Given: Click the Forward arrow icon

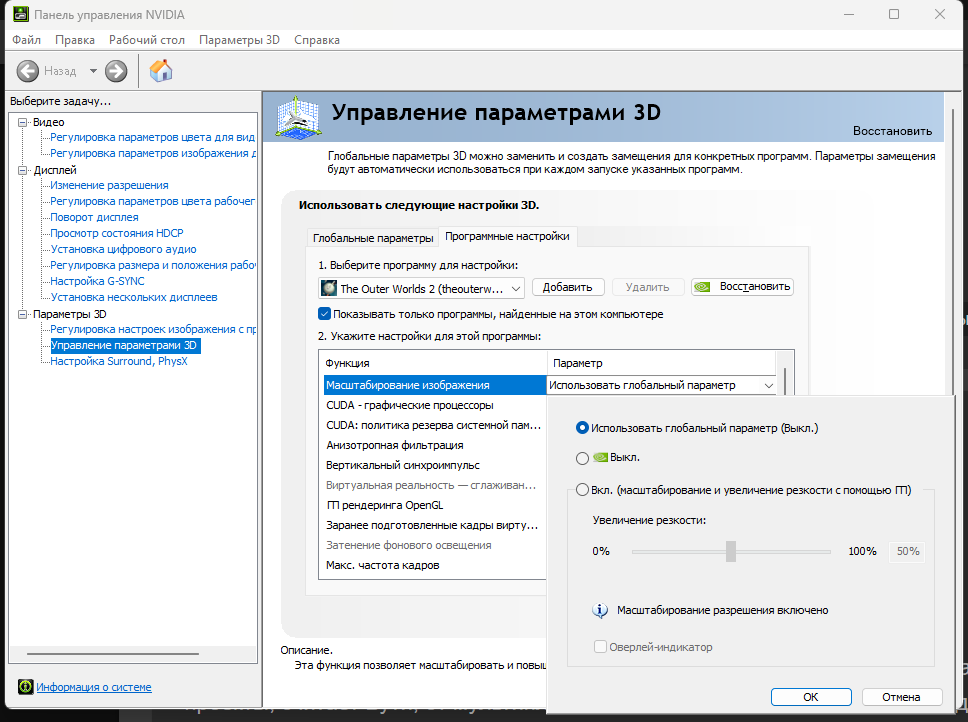Looking at the screenshot, I should (x=116, y=71).
